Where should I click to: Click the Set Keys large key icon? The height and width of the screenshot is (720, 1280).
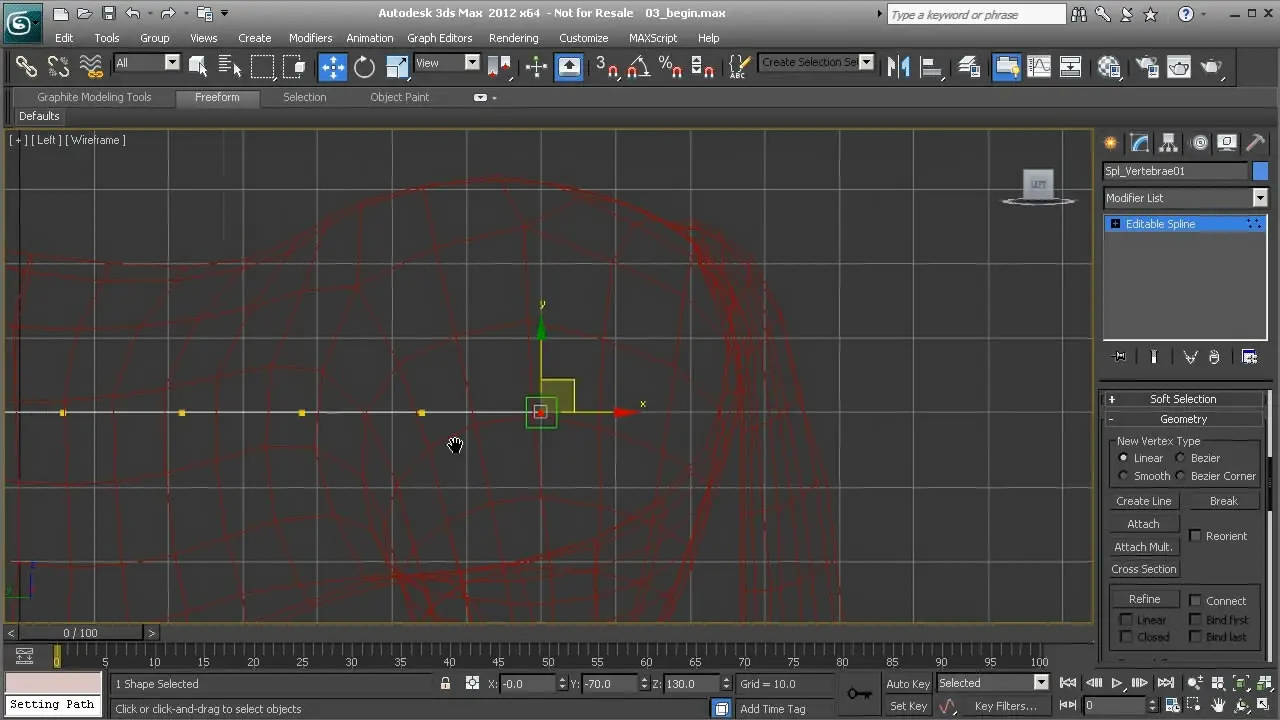(859, 694)
